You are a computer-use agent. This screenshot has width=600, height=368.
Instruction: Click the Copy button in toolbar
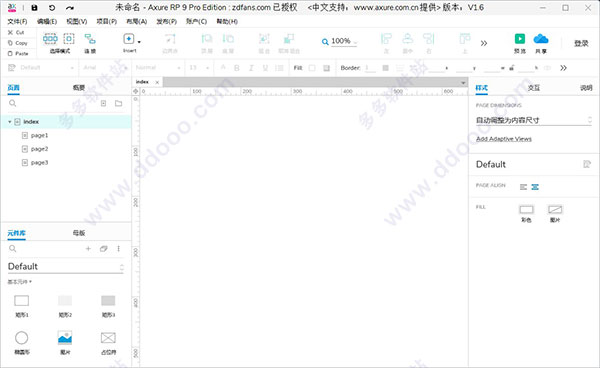[18, 43]
